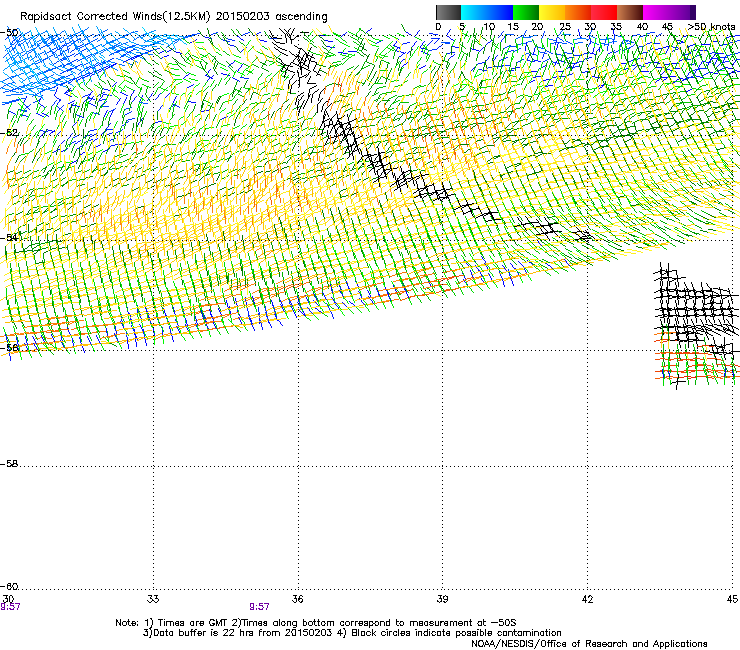Click the longitude label 39

point(442,599)
